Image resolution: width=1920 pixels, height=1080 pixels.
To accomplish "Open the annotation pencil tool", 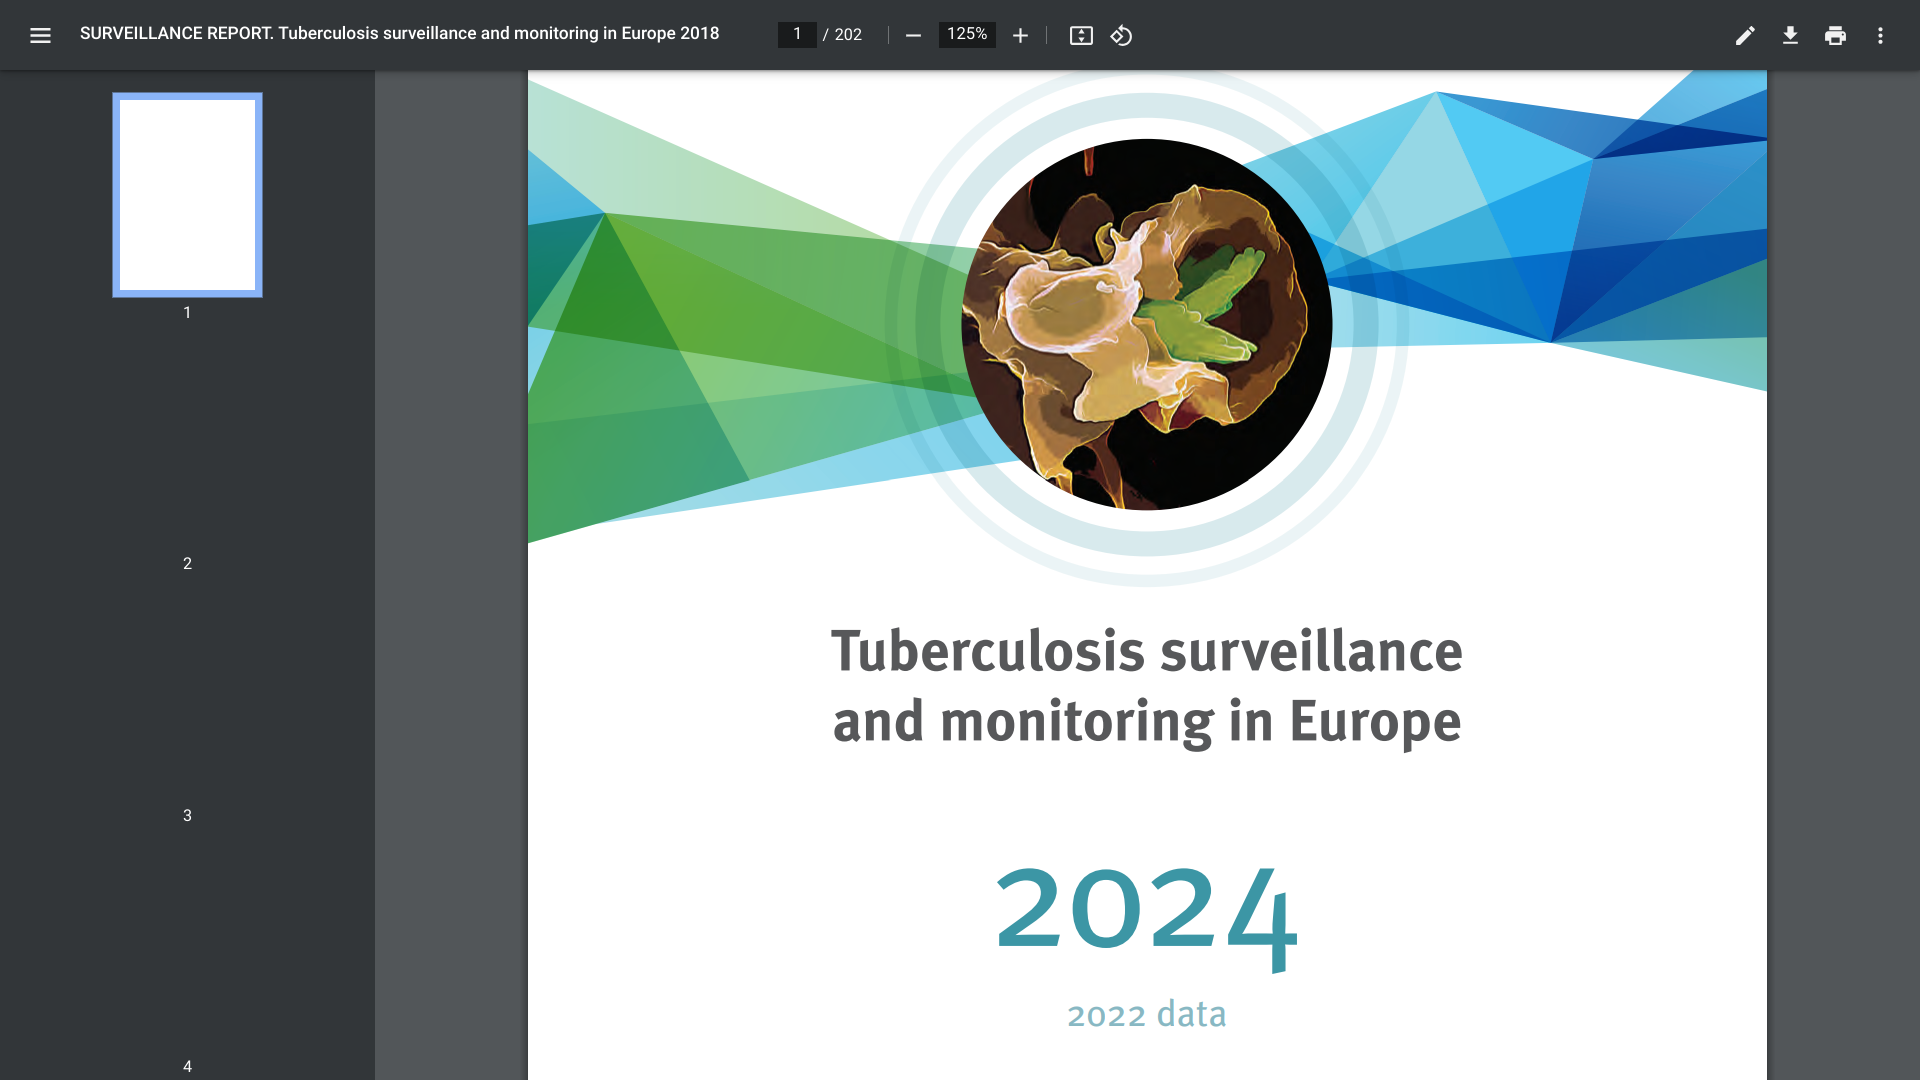I will click(1745, 36).
